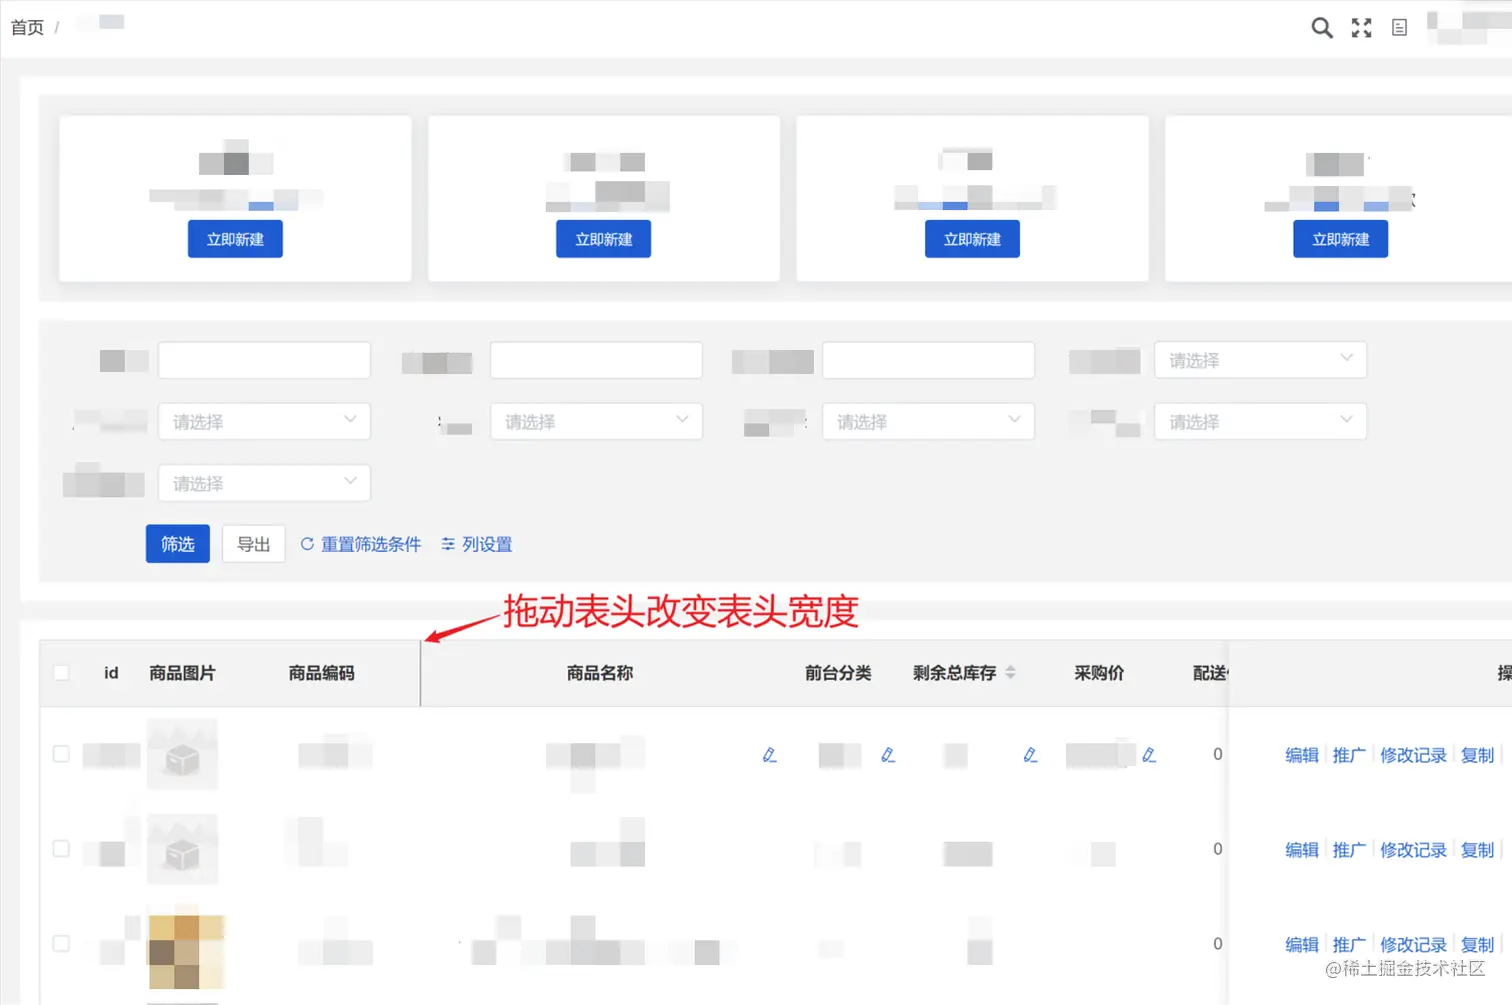Open the global search magnifier icon
Image resolution: width=1512 pixels, height=1005 pixels.
click(x=1321, y=27)
